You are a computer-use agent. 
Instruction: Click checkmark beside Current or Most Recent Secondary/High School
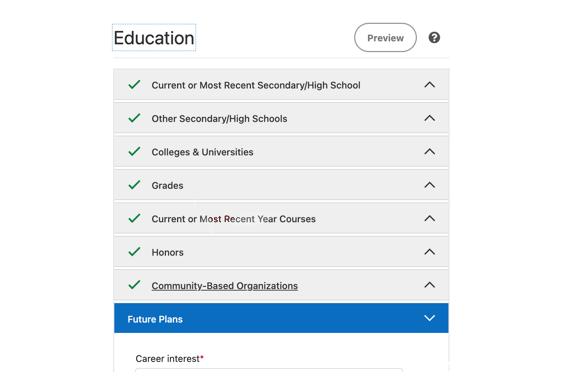pos(134,85)
